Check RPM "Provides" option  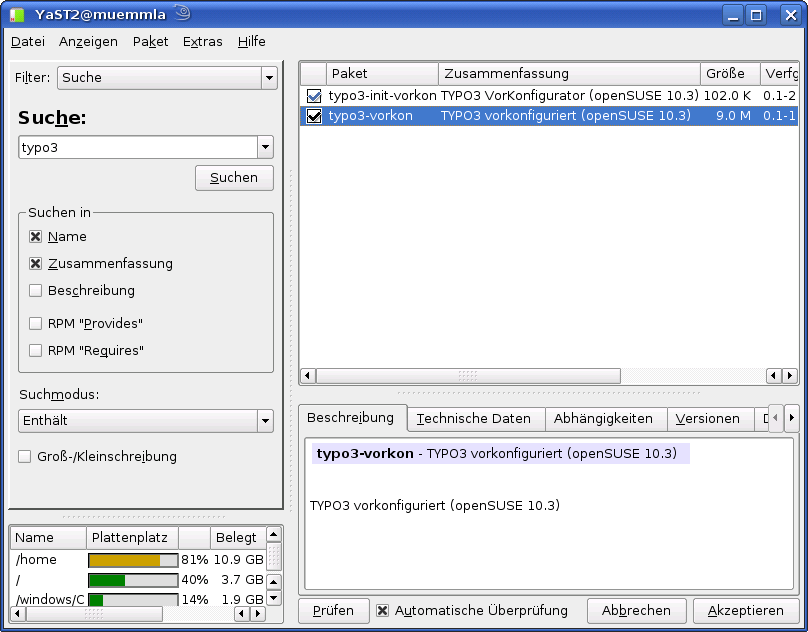point(35,323)
